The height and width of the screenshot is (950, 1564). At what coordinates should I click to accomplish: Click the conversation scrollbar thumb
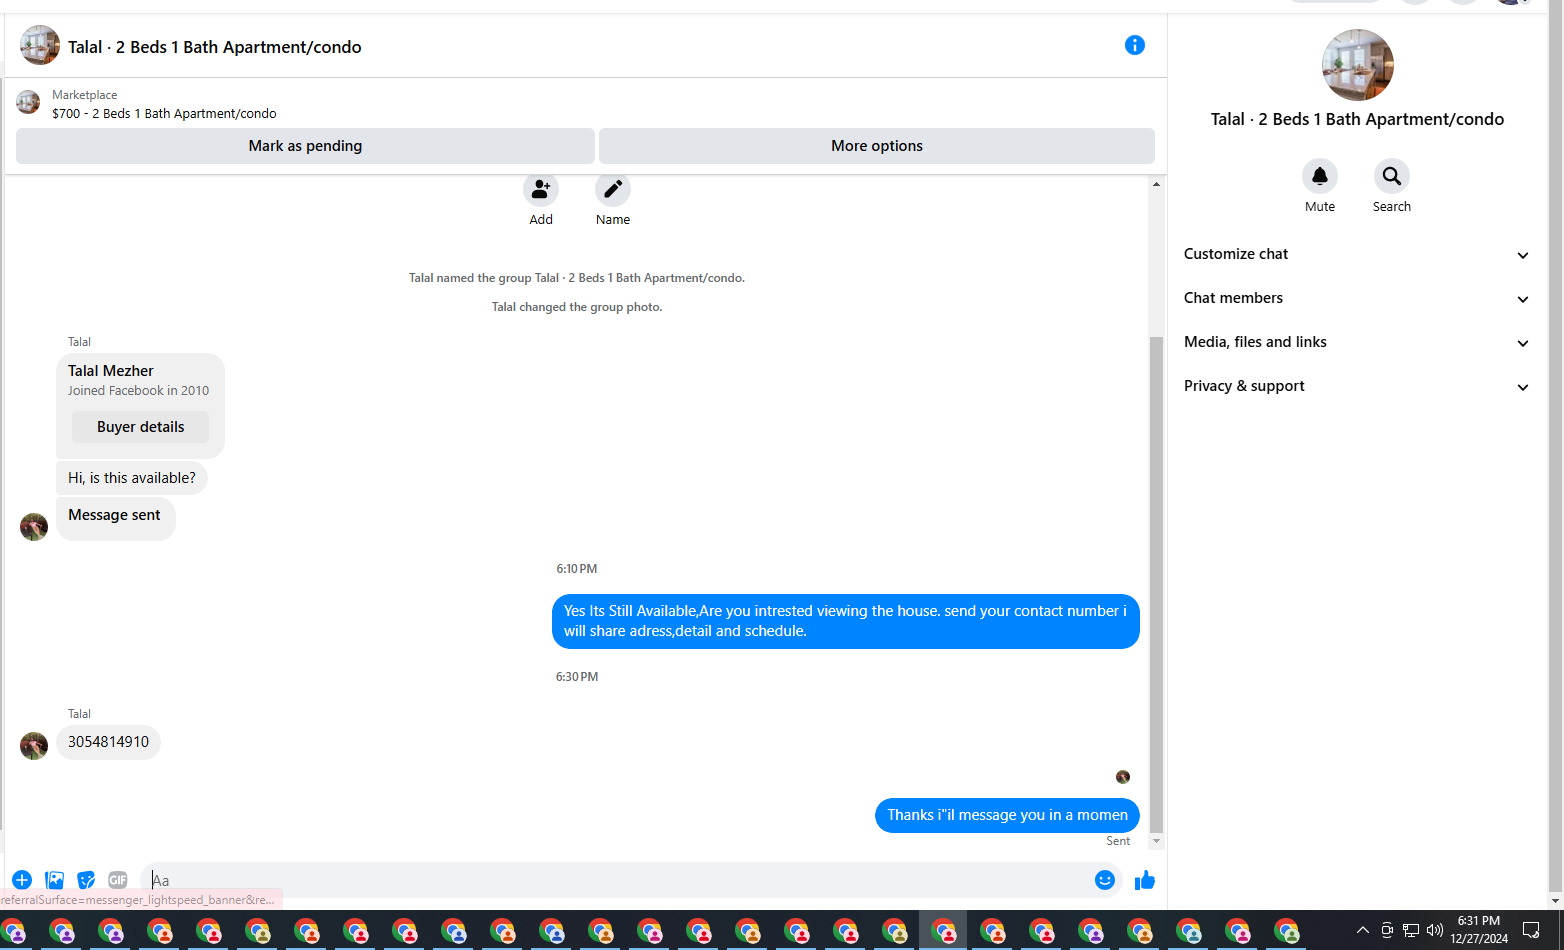pyautogui.click(x=1156, y=584)
